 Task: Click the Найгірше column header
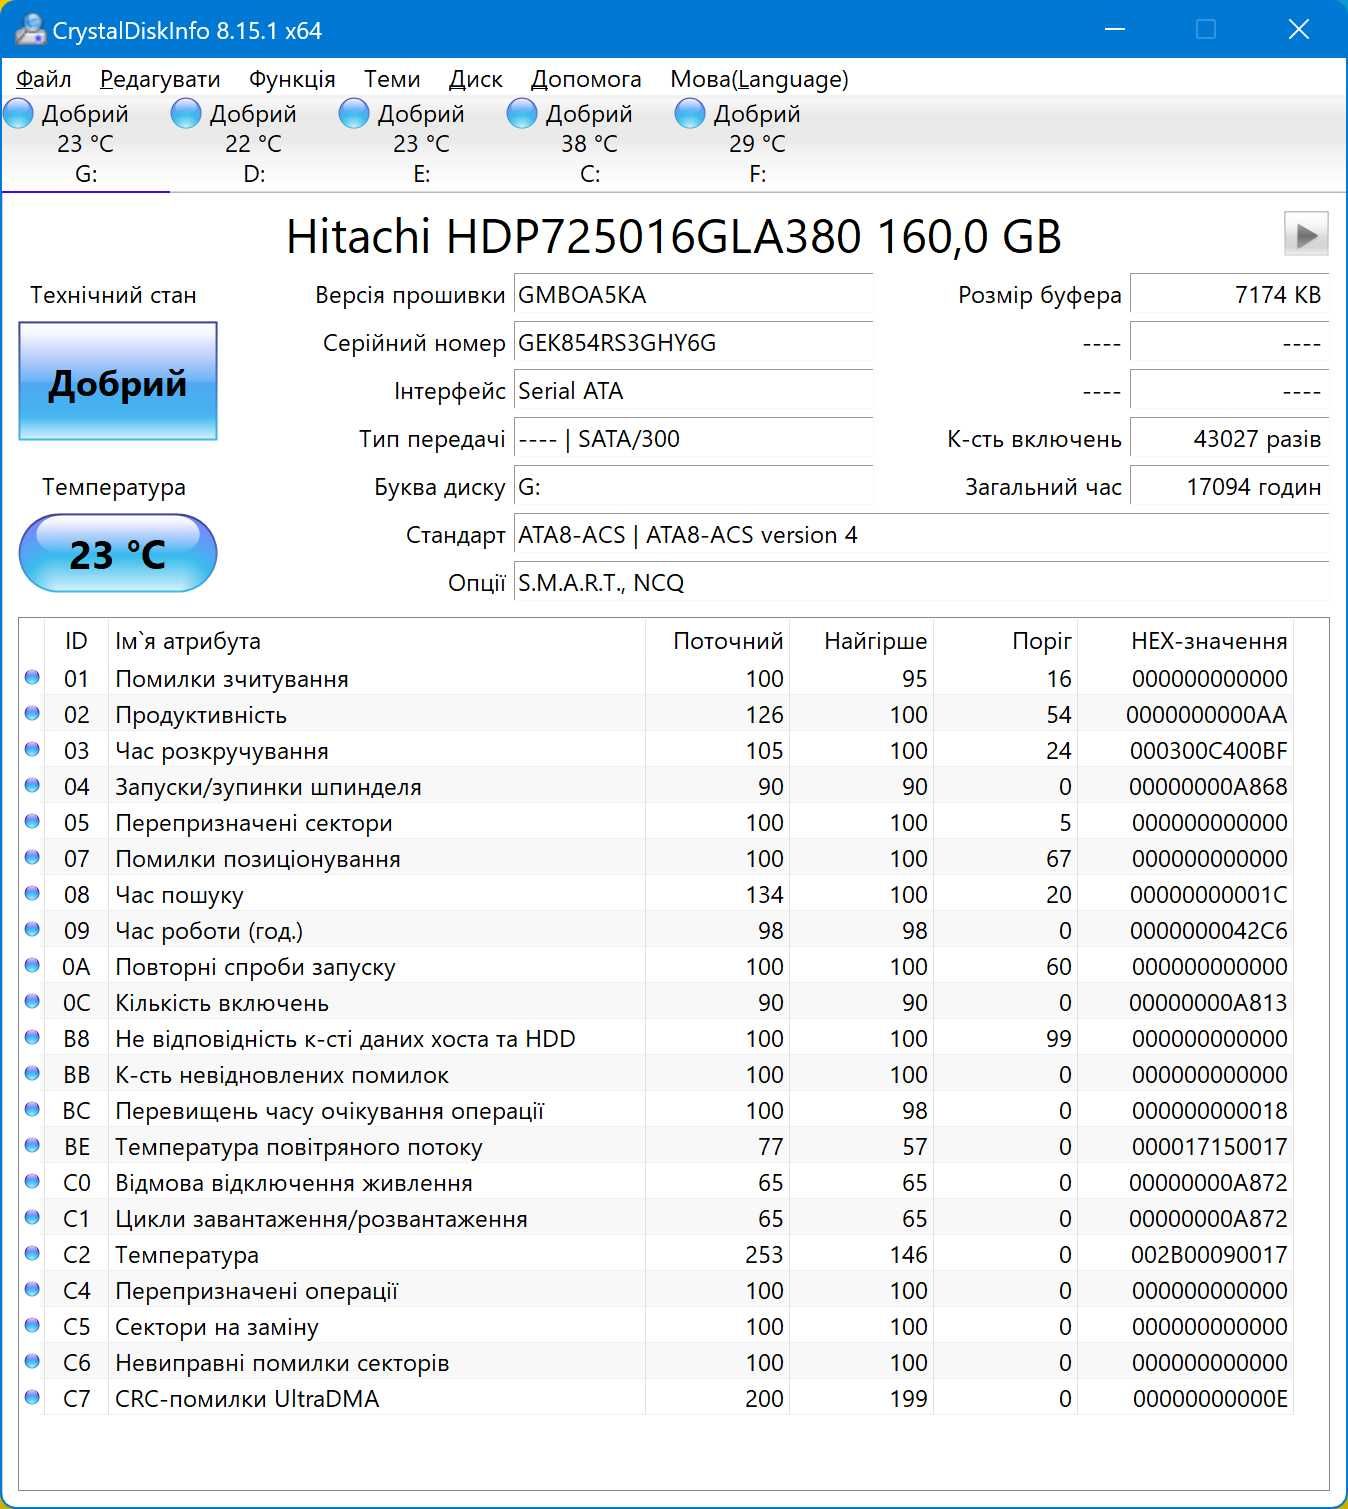point(862,641)
